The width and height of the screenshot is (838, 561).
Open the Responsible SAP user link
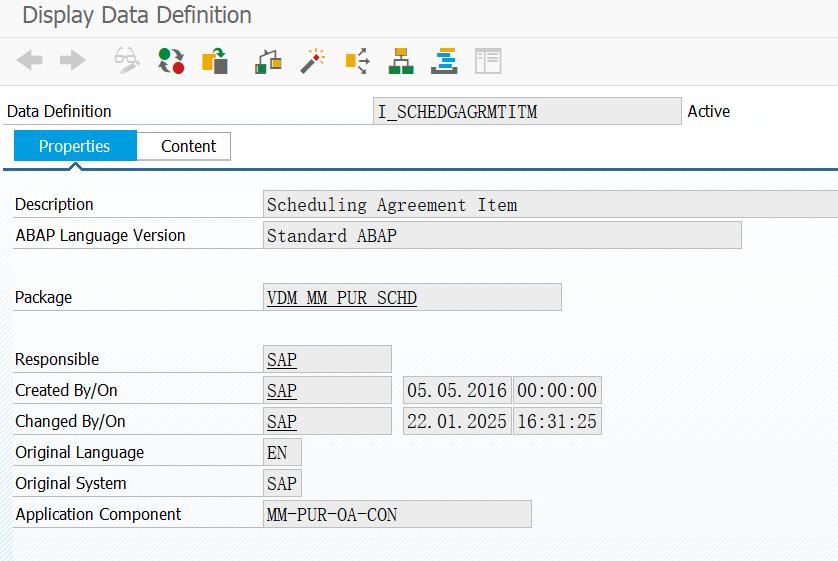pyautogui.click(x=282, y=360)
